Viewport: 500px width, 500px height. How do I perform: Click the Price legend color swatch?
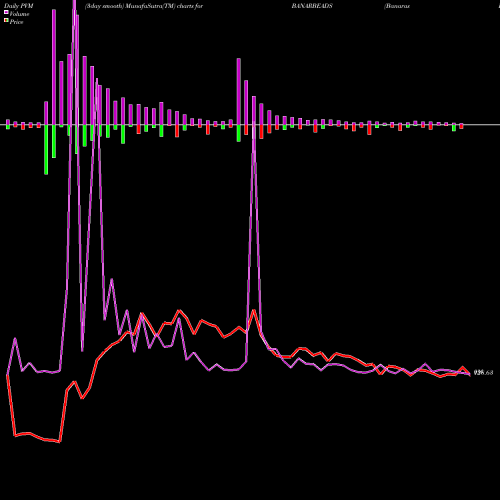[6, 21]
